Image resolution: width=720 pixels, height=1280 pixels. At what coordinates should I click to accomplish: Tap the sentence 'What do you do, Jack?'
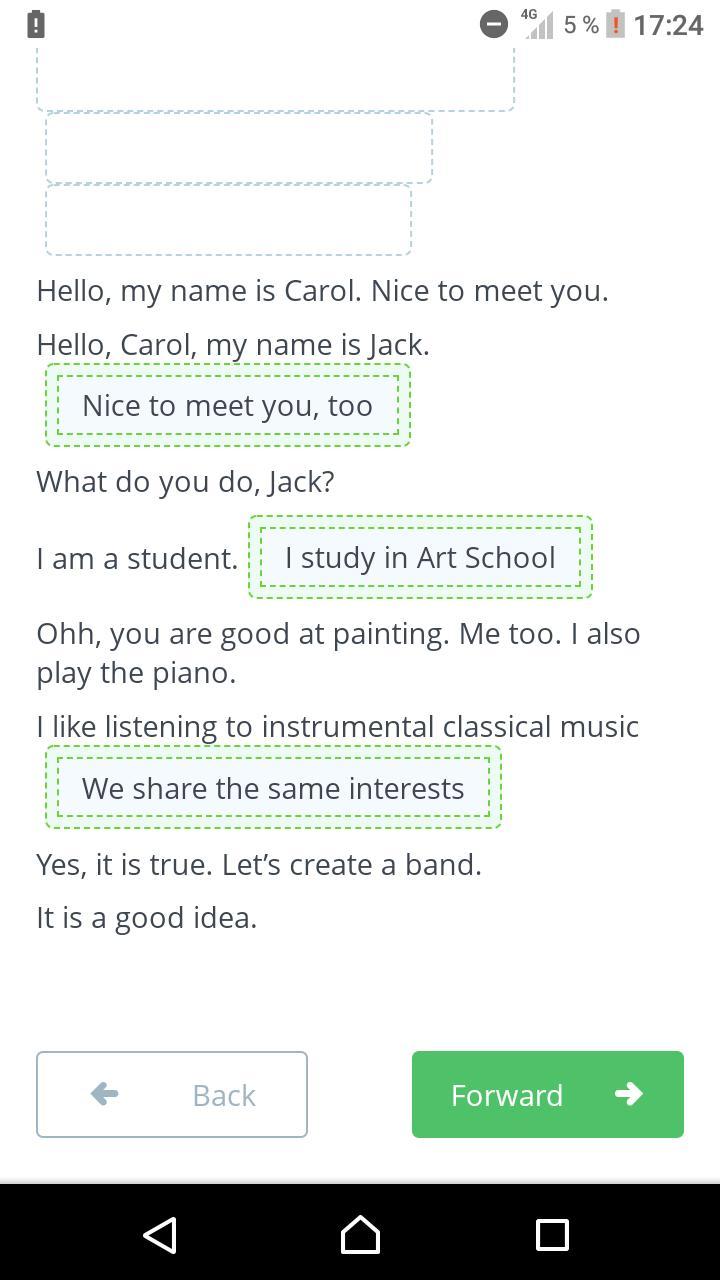pyautogui.click(x=185, y=481)
